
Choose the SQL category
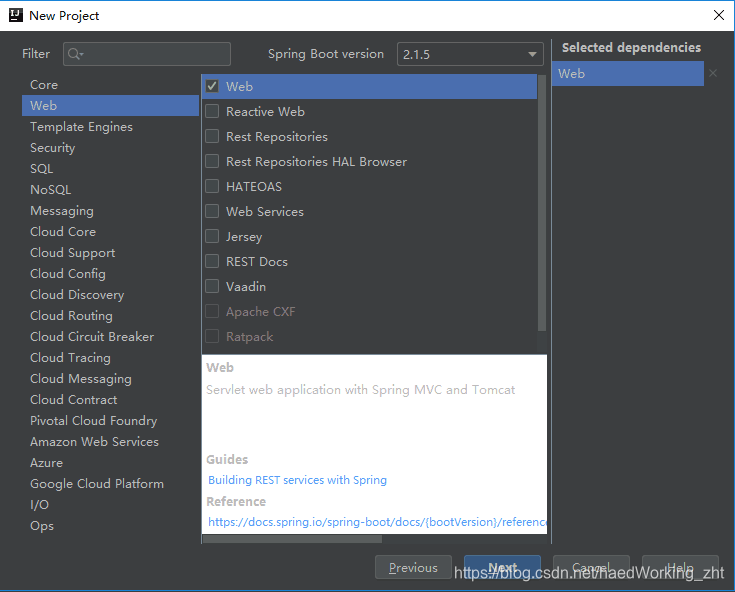click(x=111, y=169)
